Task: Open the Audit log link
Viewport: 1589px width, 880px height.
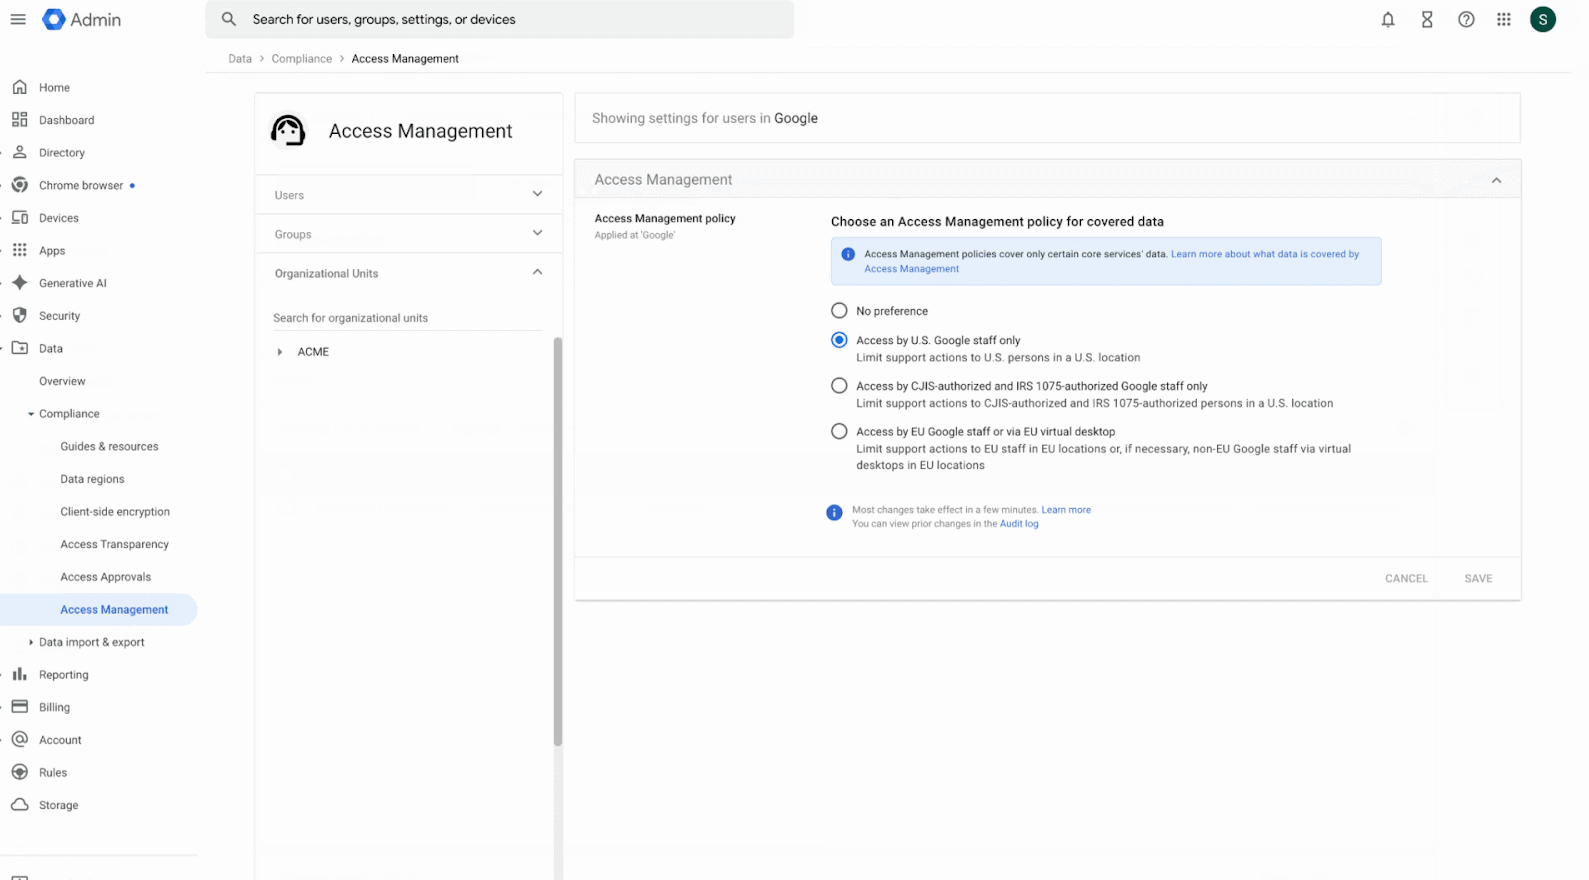Action: click(x=1019, y=524)
